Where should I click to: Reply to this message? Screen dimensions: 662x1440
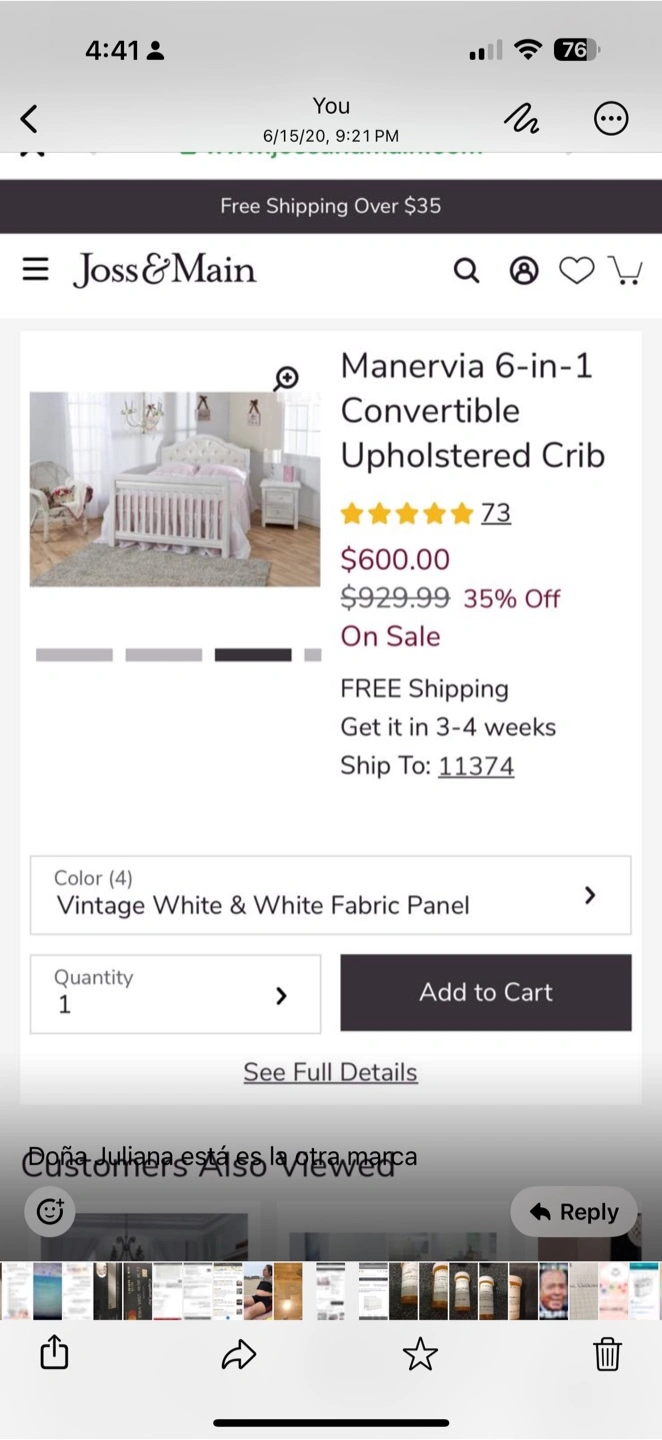pyautogui.click(x=574, y=1212)
